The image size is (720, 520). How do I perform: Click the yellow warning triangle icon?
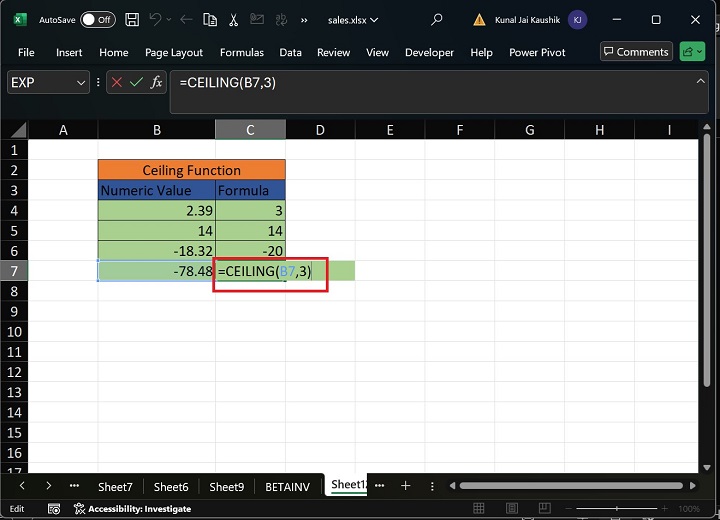click(479, 20)
